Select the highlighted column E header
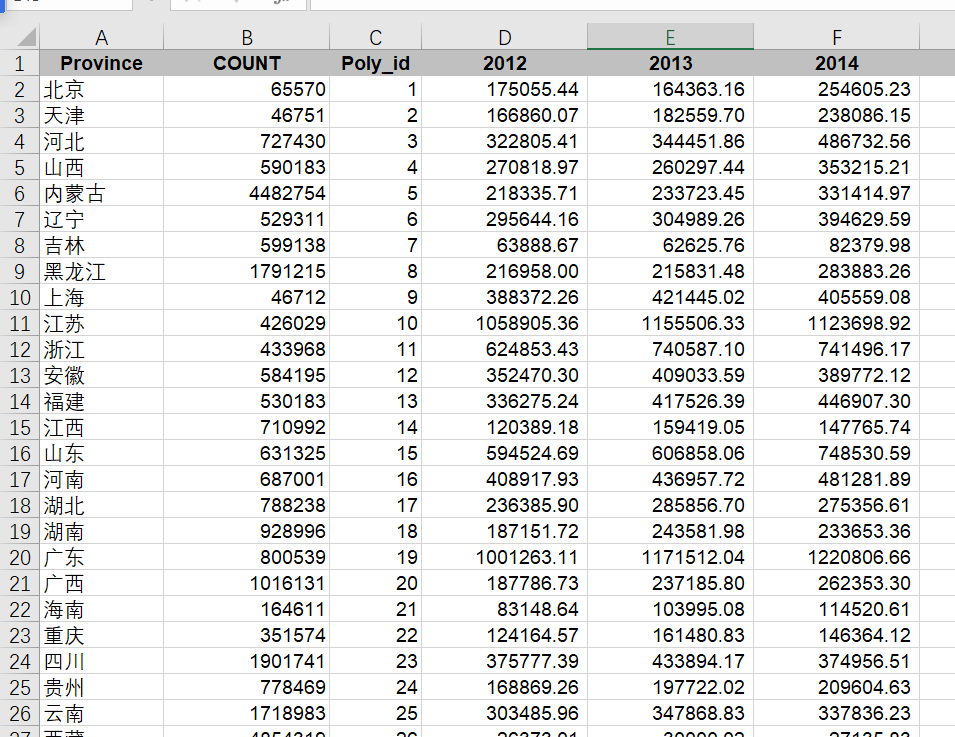This screenshot has height=737, width=955. [670, 37]
